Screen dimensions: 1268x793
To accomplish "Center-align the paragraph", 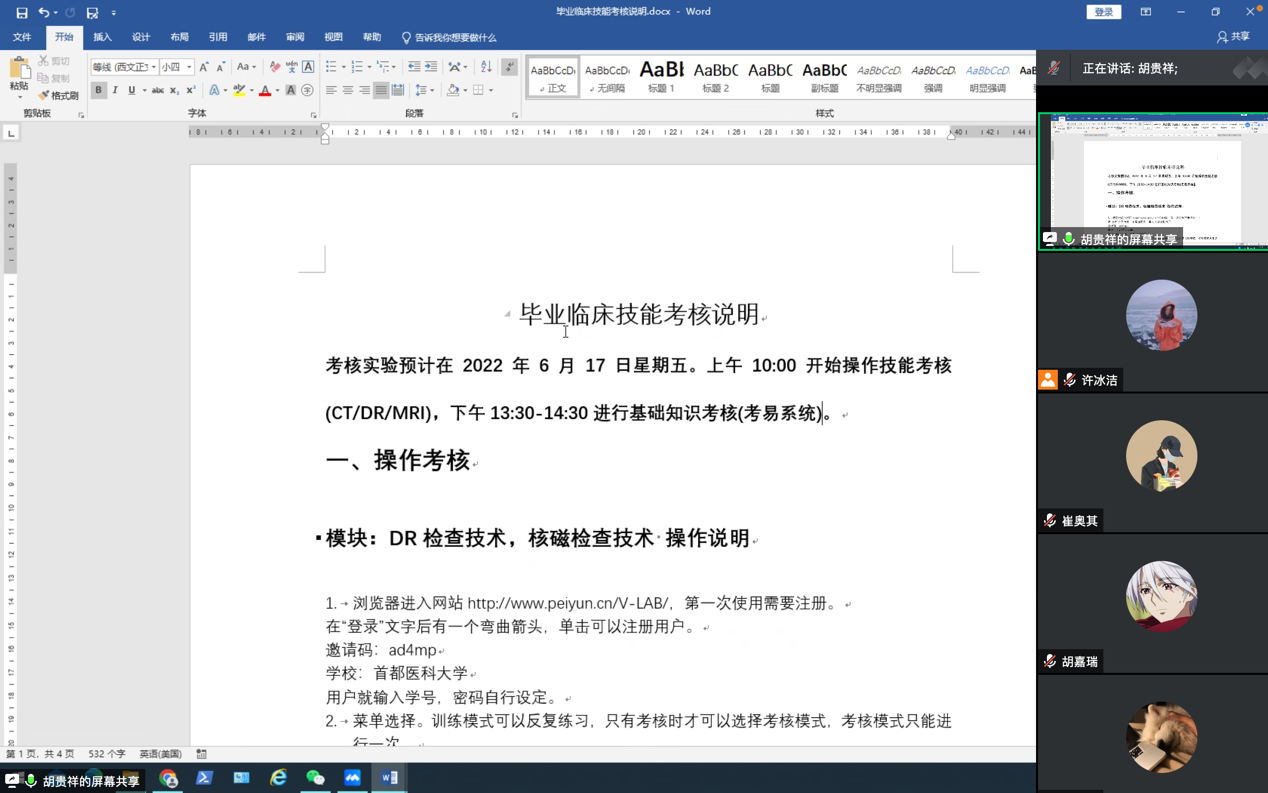I will pyautogui.click(x=347, y=91).
